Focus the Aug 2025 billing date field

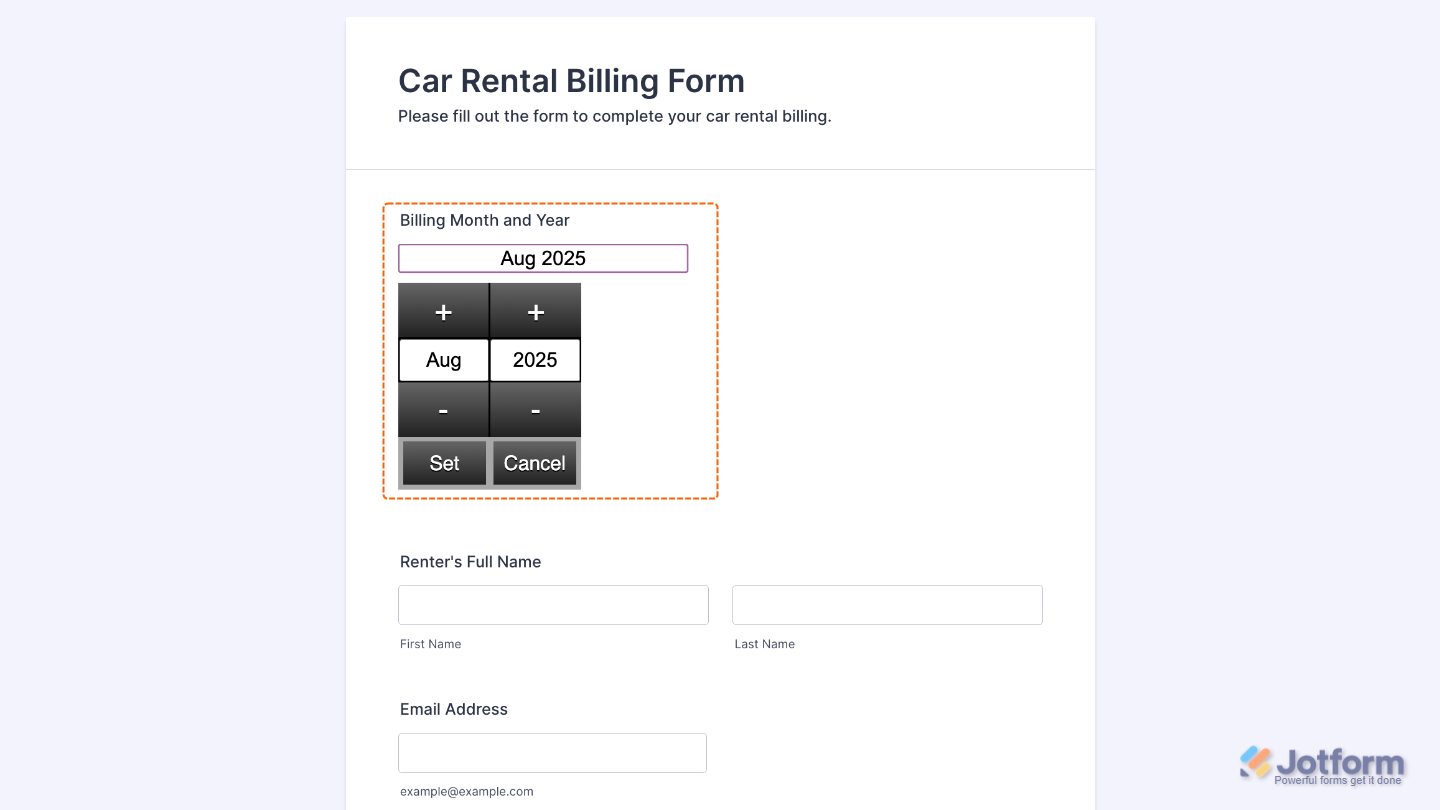pyautogui.click(x=543, y=258)
